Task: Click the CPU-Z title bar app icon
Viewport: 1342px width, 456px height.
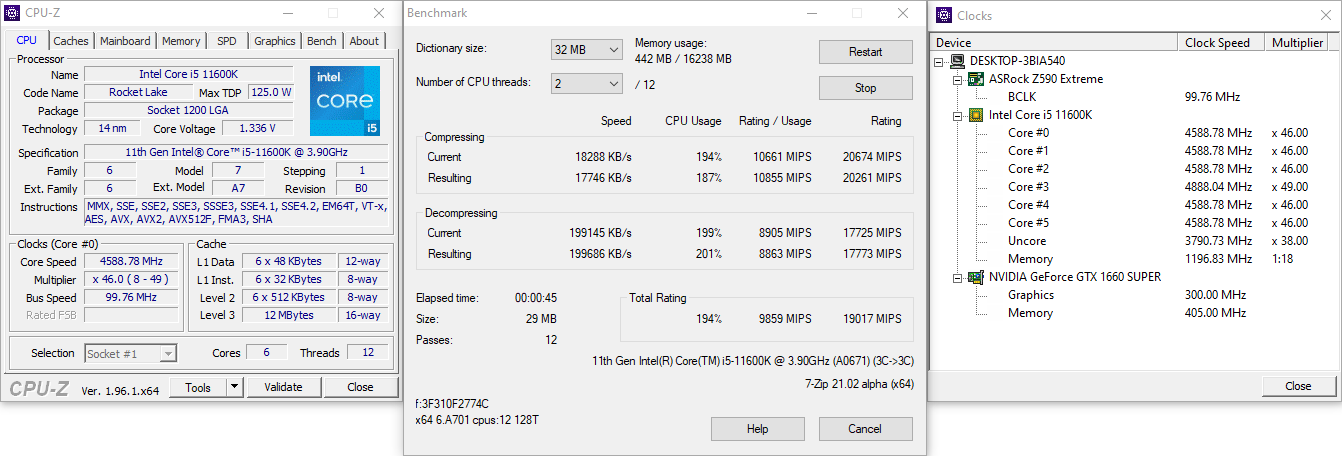Action: pos(11,13)
